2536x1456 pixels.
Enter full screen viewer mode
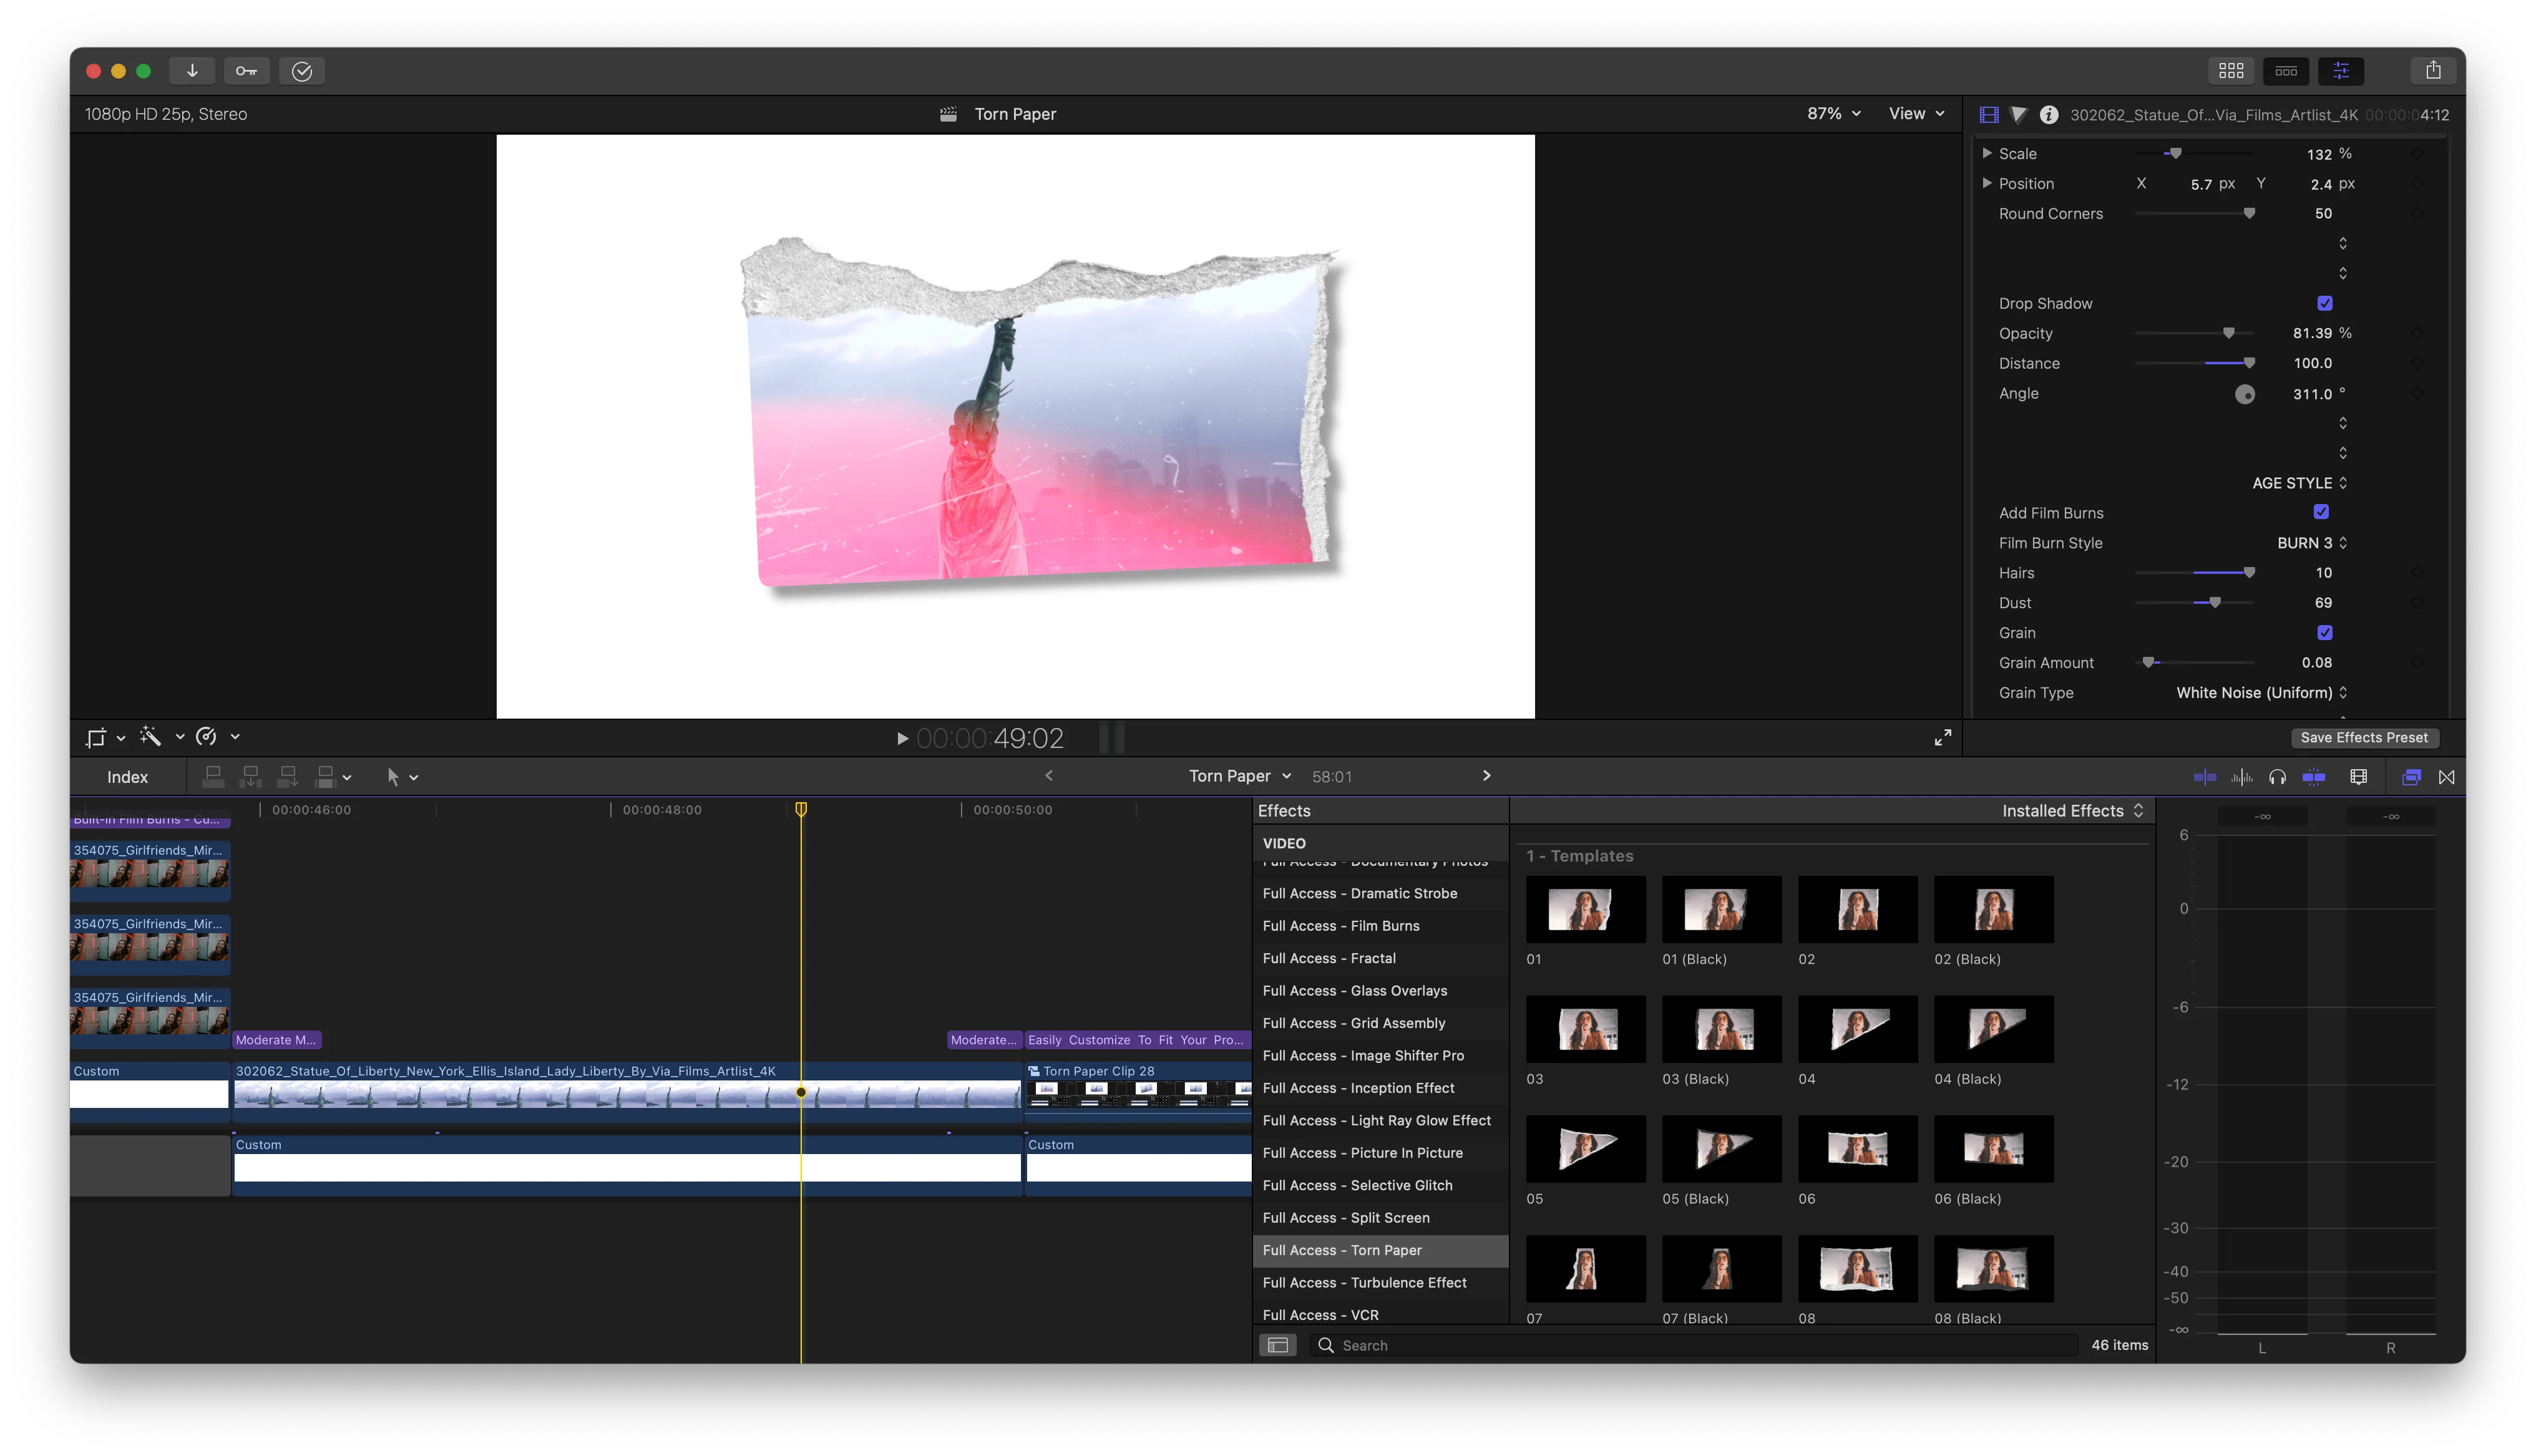coord(1942,738)
